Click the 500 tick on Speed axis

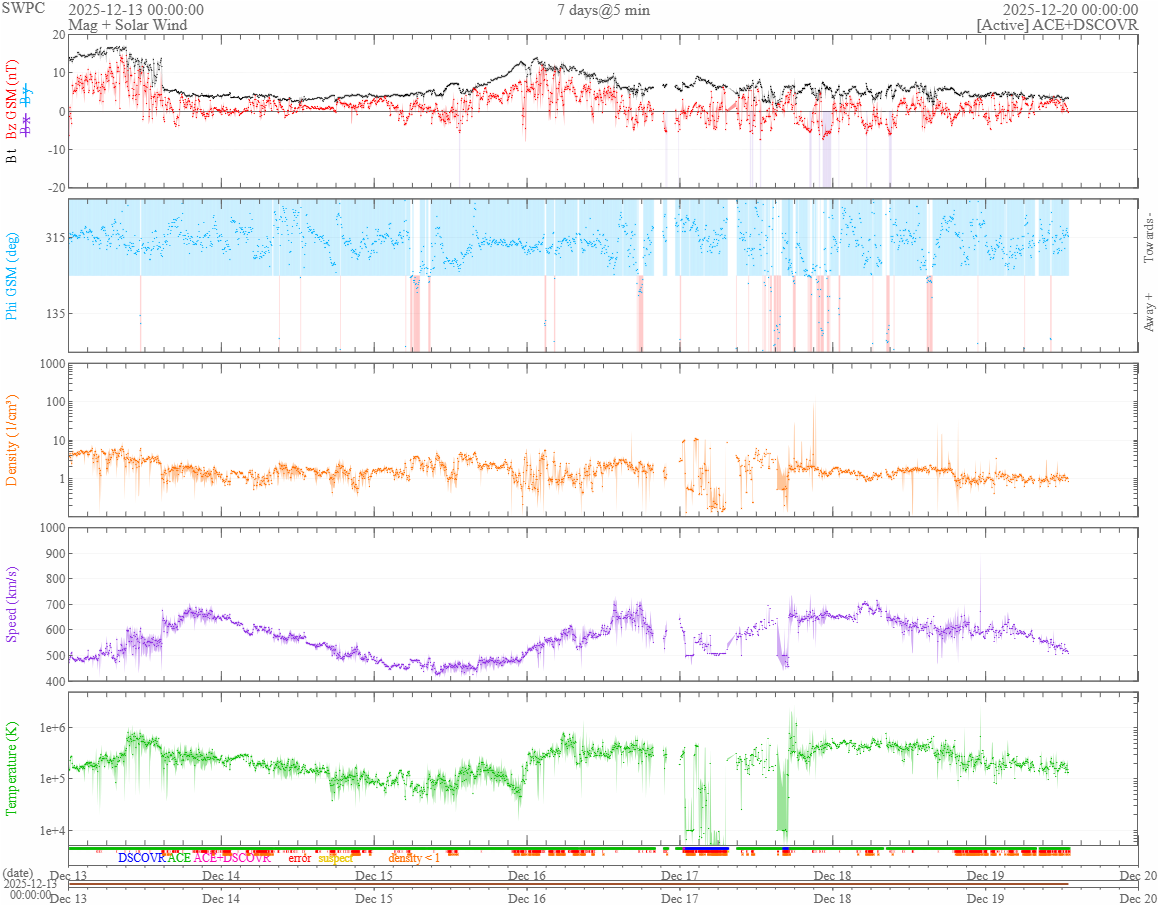55,656
